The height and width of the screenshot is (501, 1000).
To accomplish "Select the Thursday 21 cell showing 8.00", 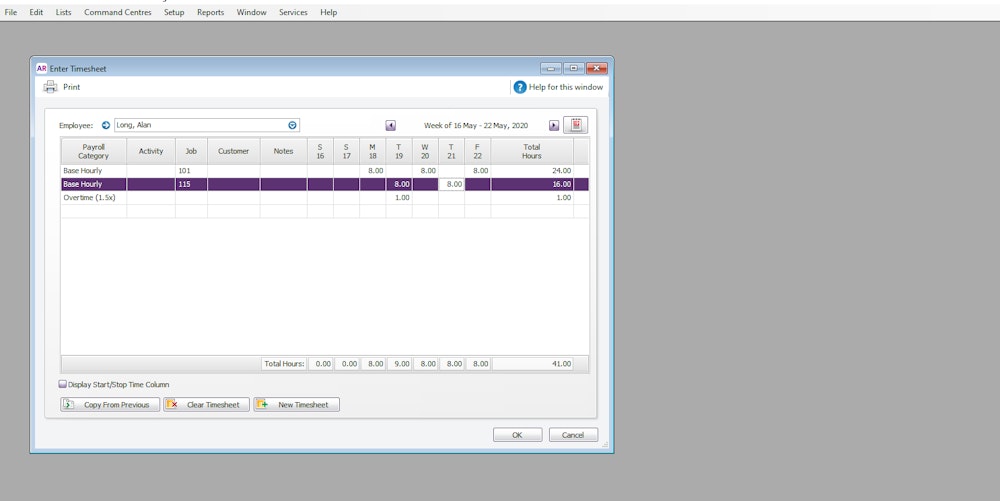I will [x=452, y=185].
